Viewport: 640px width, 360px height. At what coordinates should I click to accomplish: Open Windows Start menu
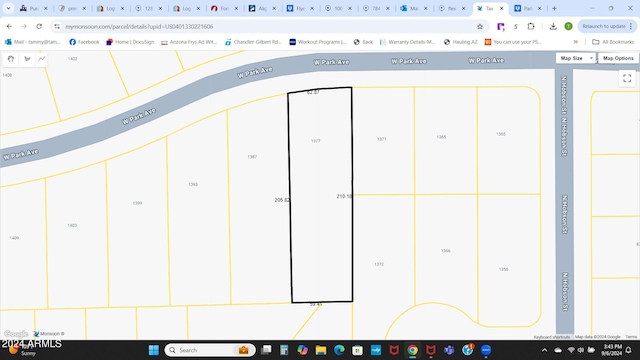tap(153, 350)
